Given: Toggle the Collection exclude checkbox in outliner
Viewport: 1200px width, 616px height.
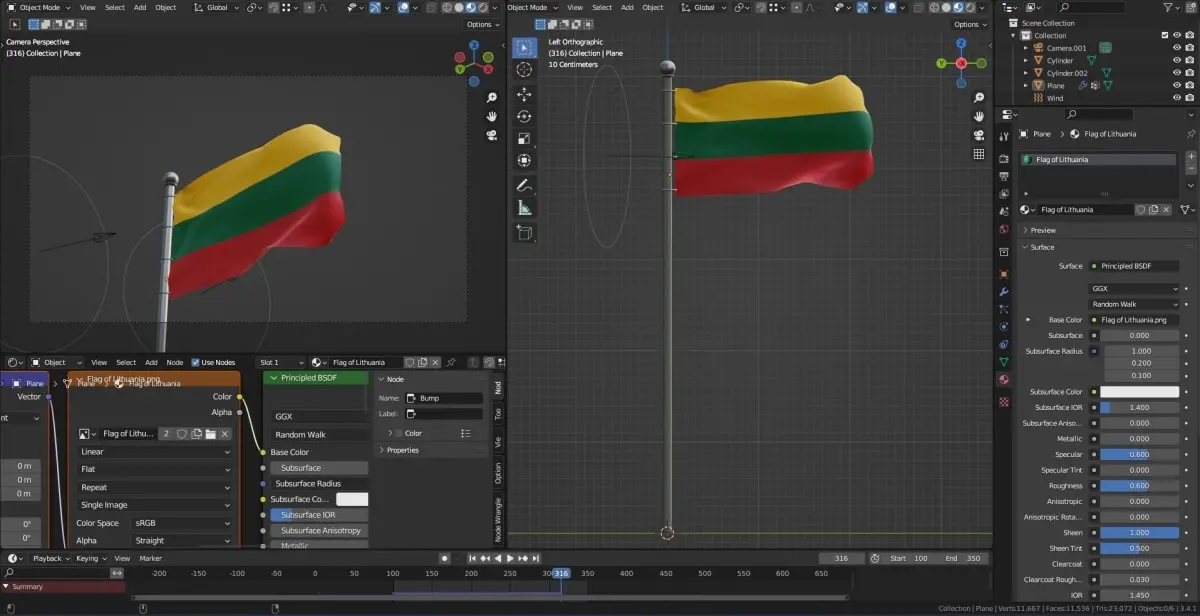Looking at the screenshot, I should [x=1164, y=36].
